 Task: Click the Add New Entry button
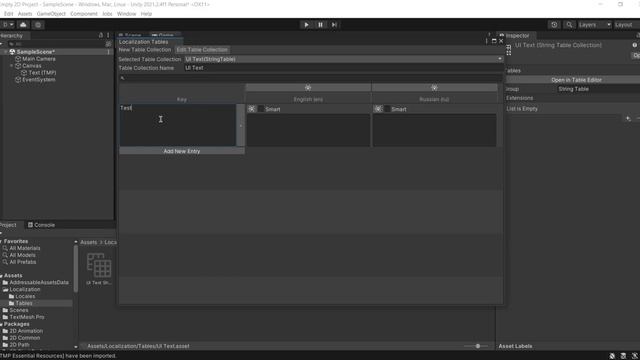tap(182, 151)
